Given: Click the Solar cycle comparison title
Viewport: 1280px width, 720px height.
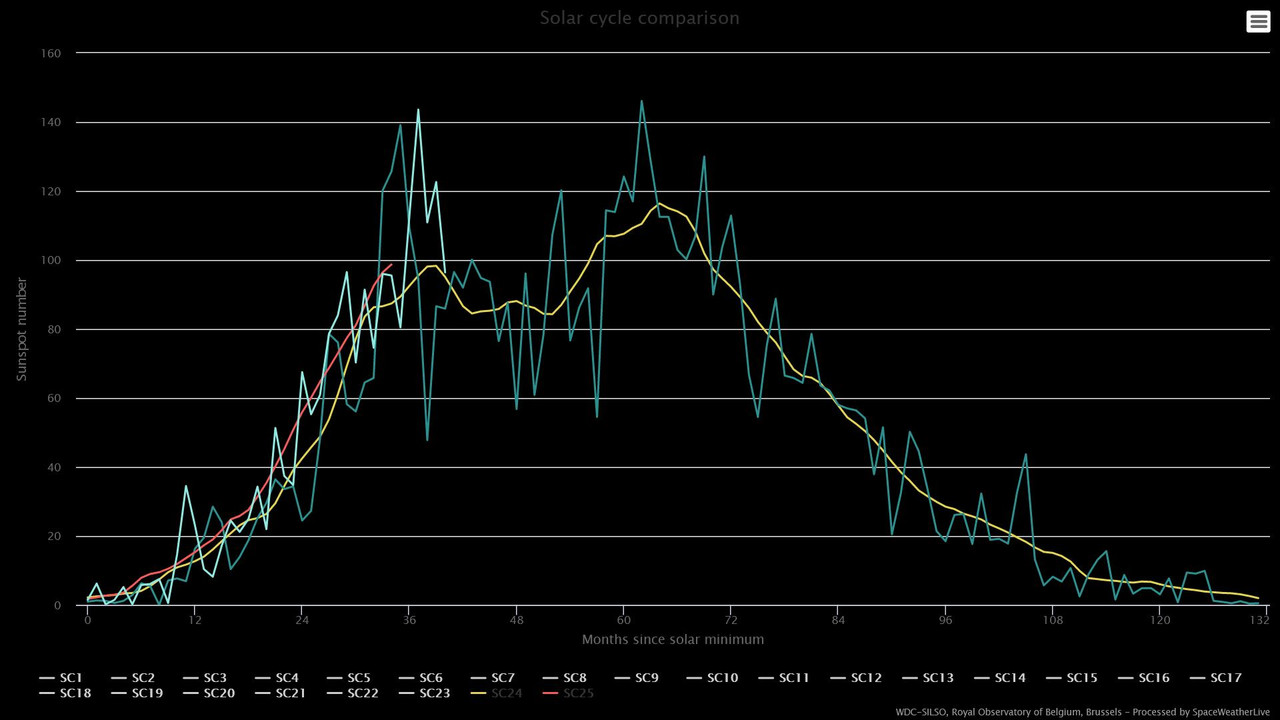Looking at the screenshot, I should [640, 18].
